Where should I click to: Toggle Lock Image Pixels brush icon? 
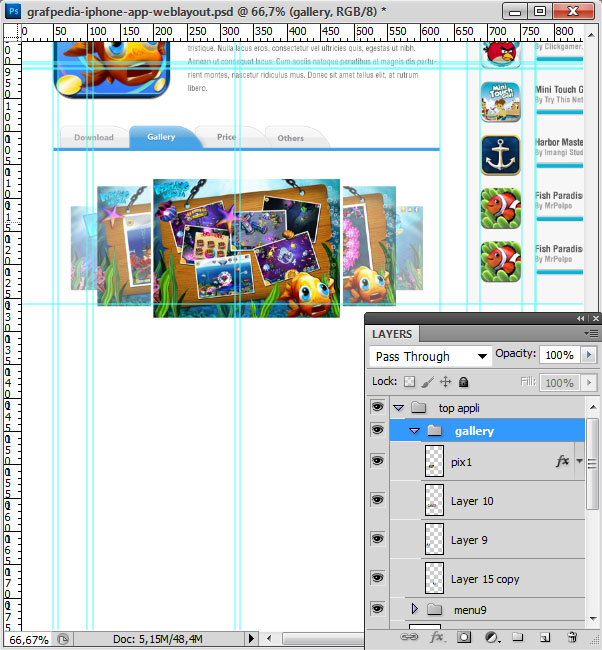coord(427,381)
